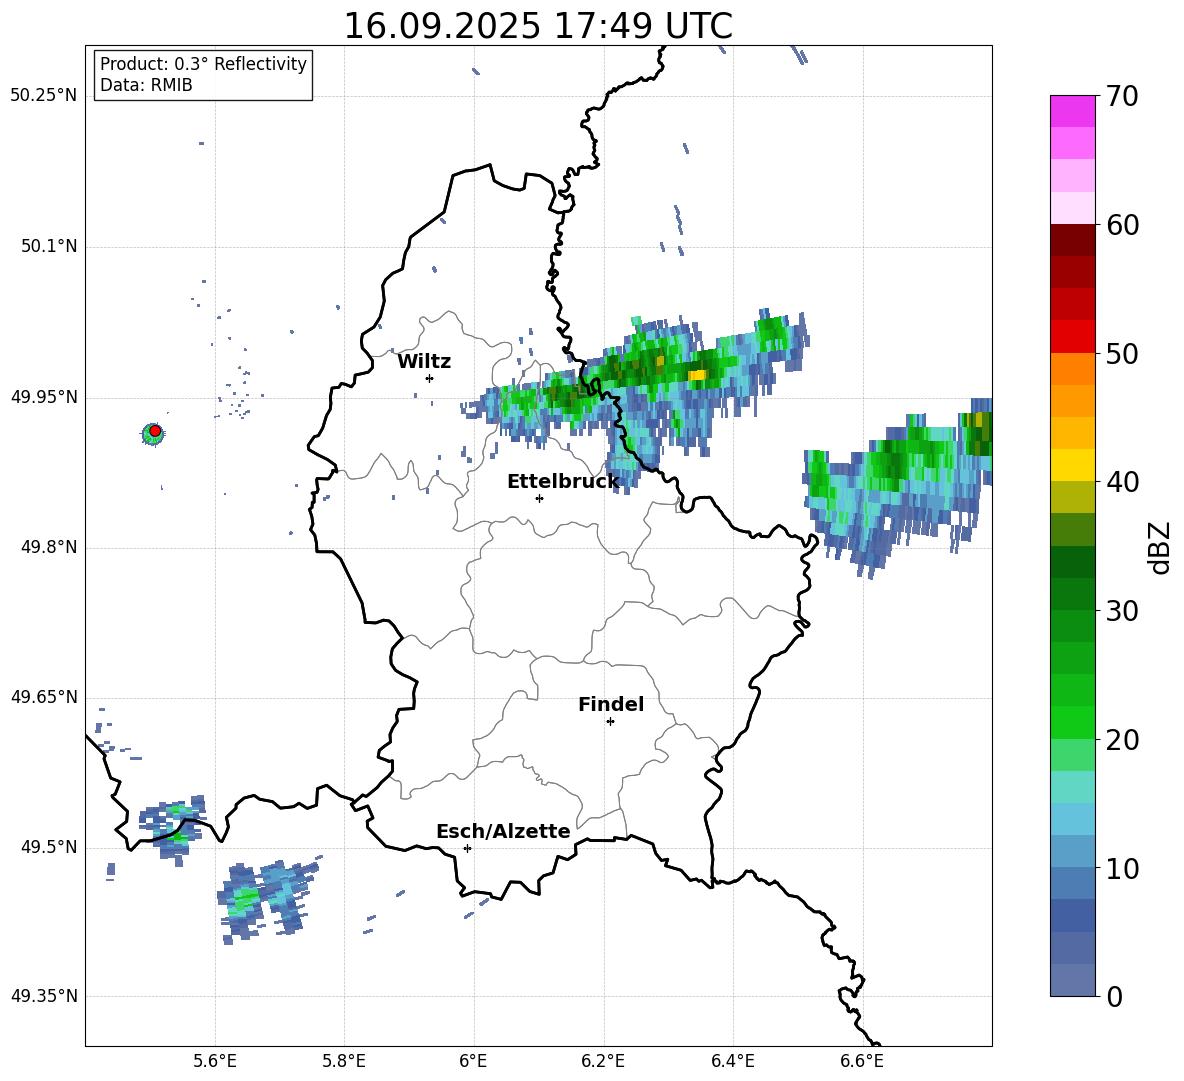Screen dimensions: 1184x1081
Task: Click the 6°E longitude label
Action: coord(473,1061)
